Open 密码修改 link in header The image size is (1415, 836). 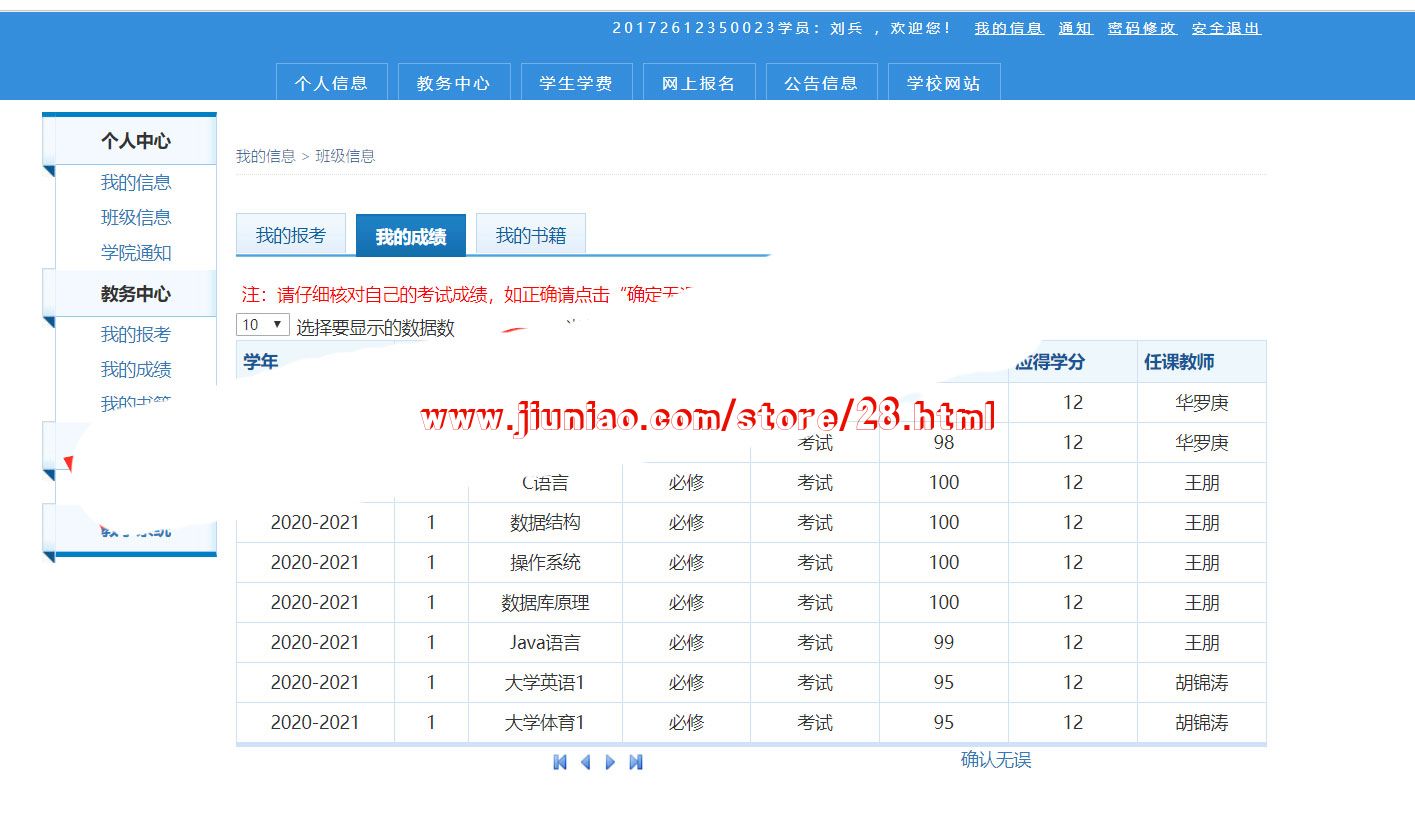pyautogui.click(x=1142, y=28)
